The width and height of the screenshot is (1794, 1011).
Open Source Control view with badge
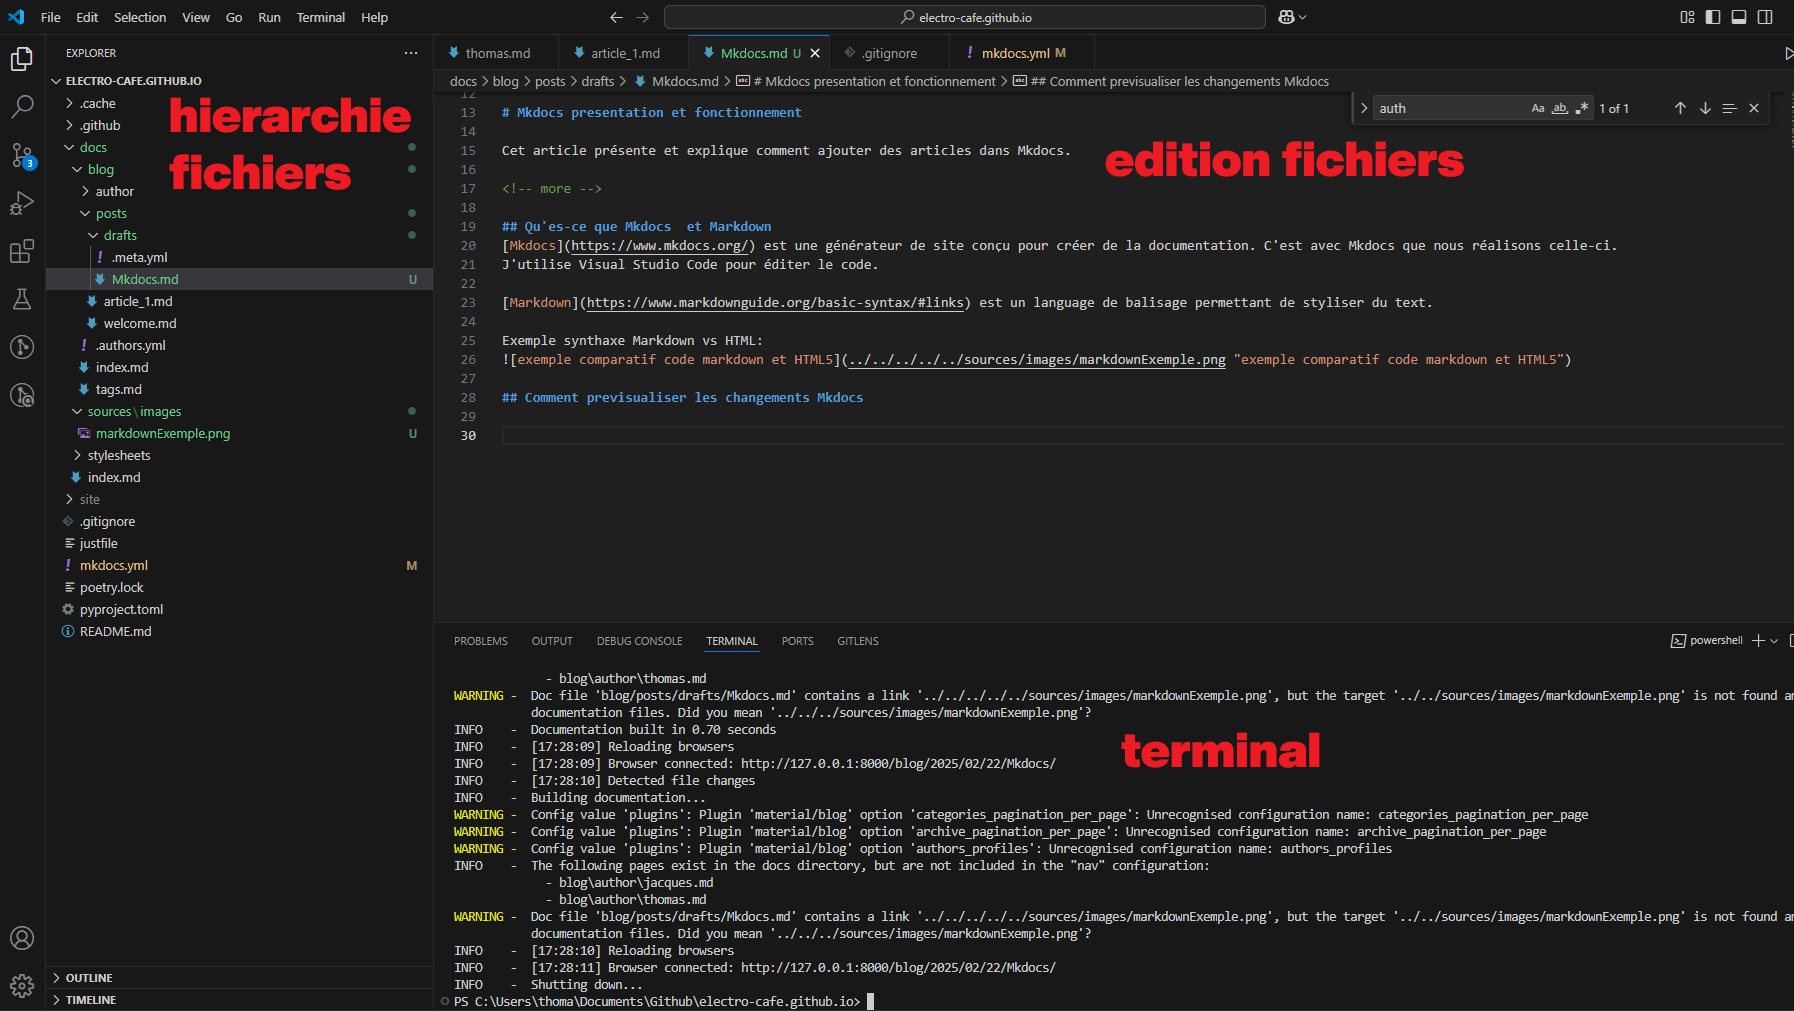(x=22, y=155)
